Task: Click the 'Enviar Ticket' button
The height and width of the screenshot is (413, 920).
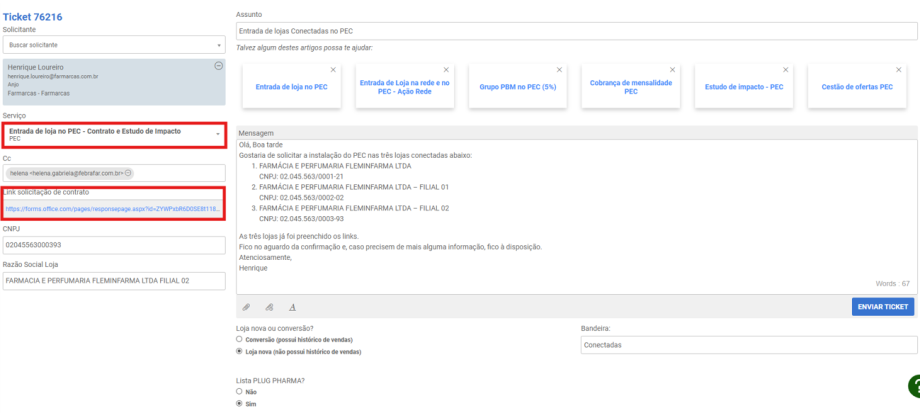Action: point(883,307)
